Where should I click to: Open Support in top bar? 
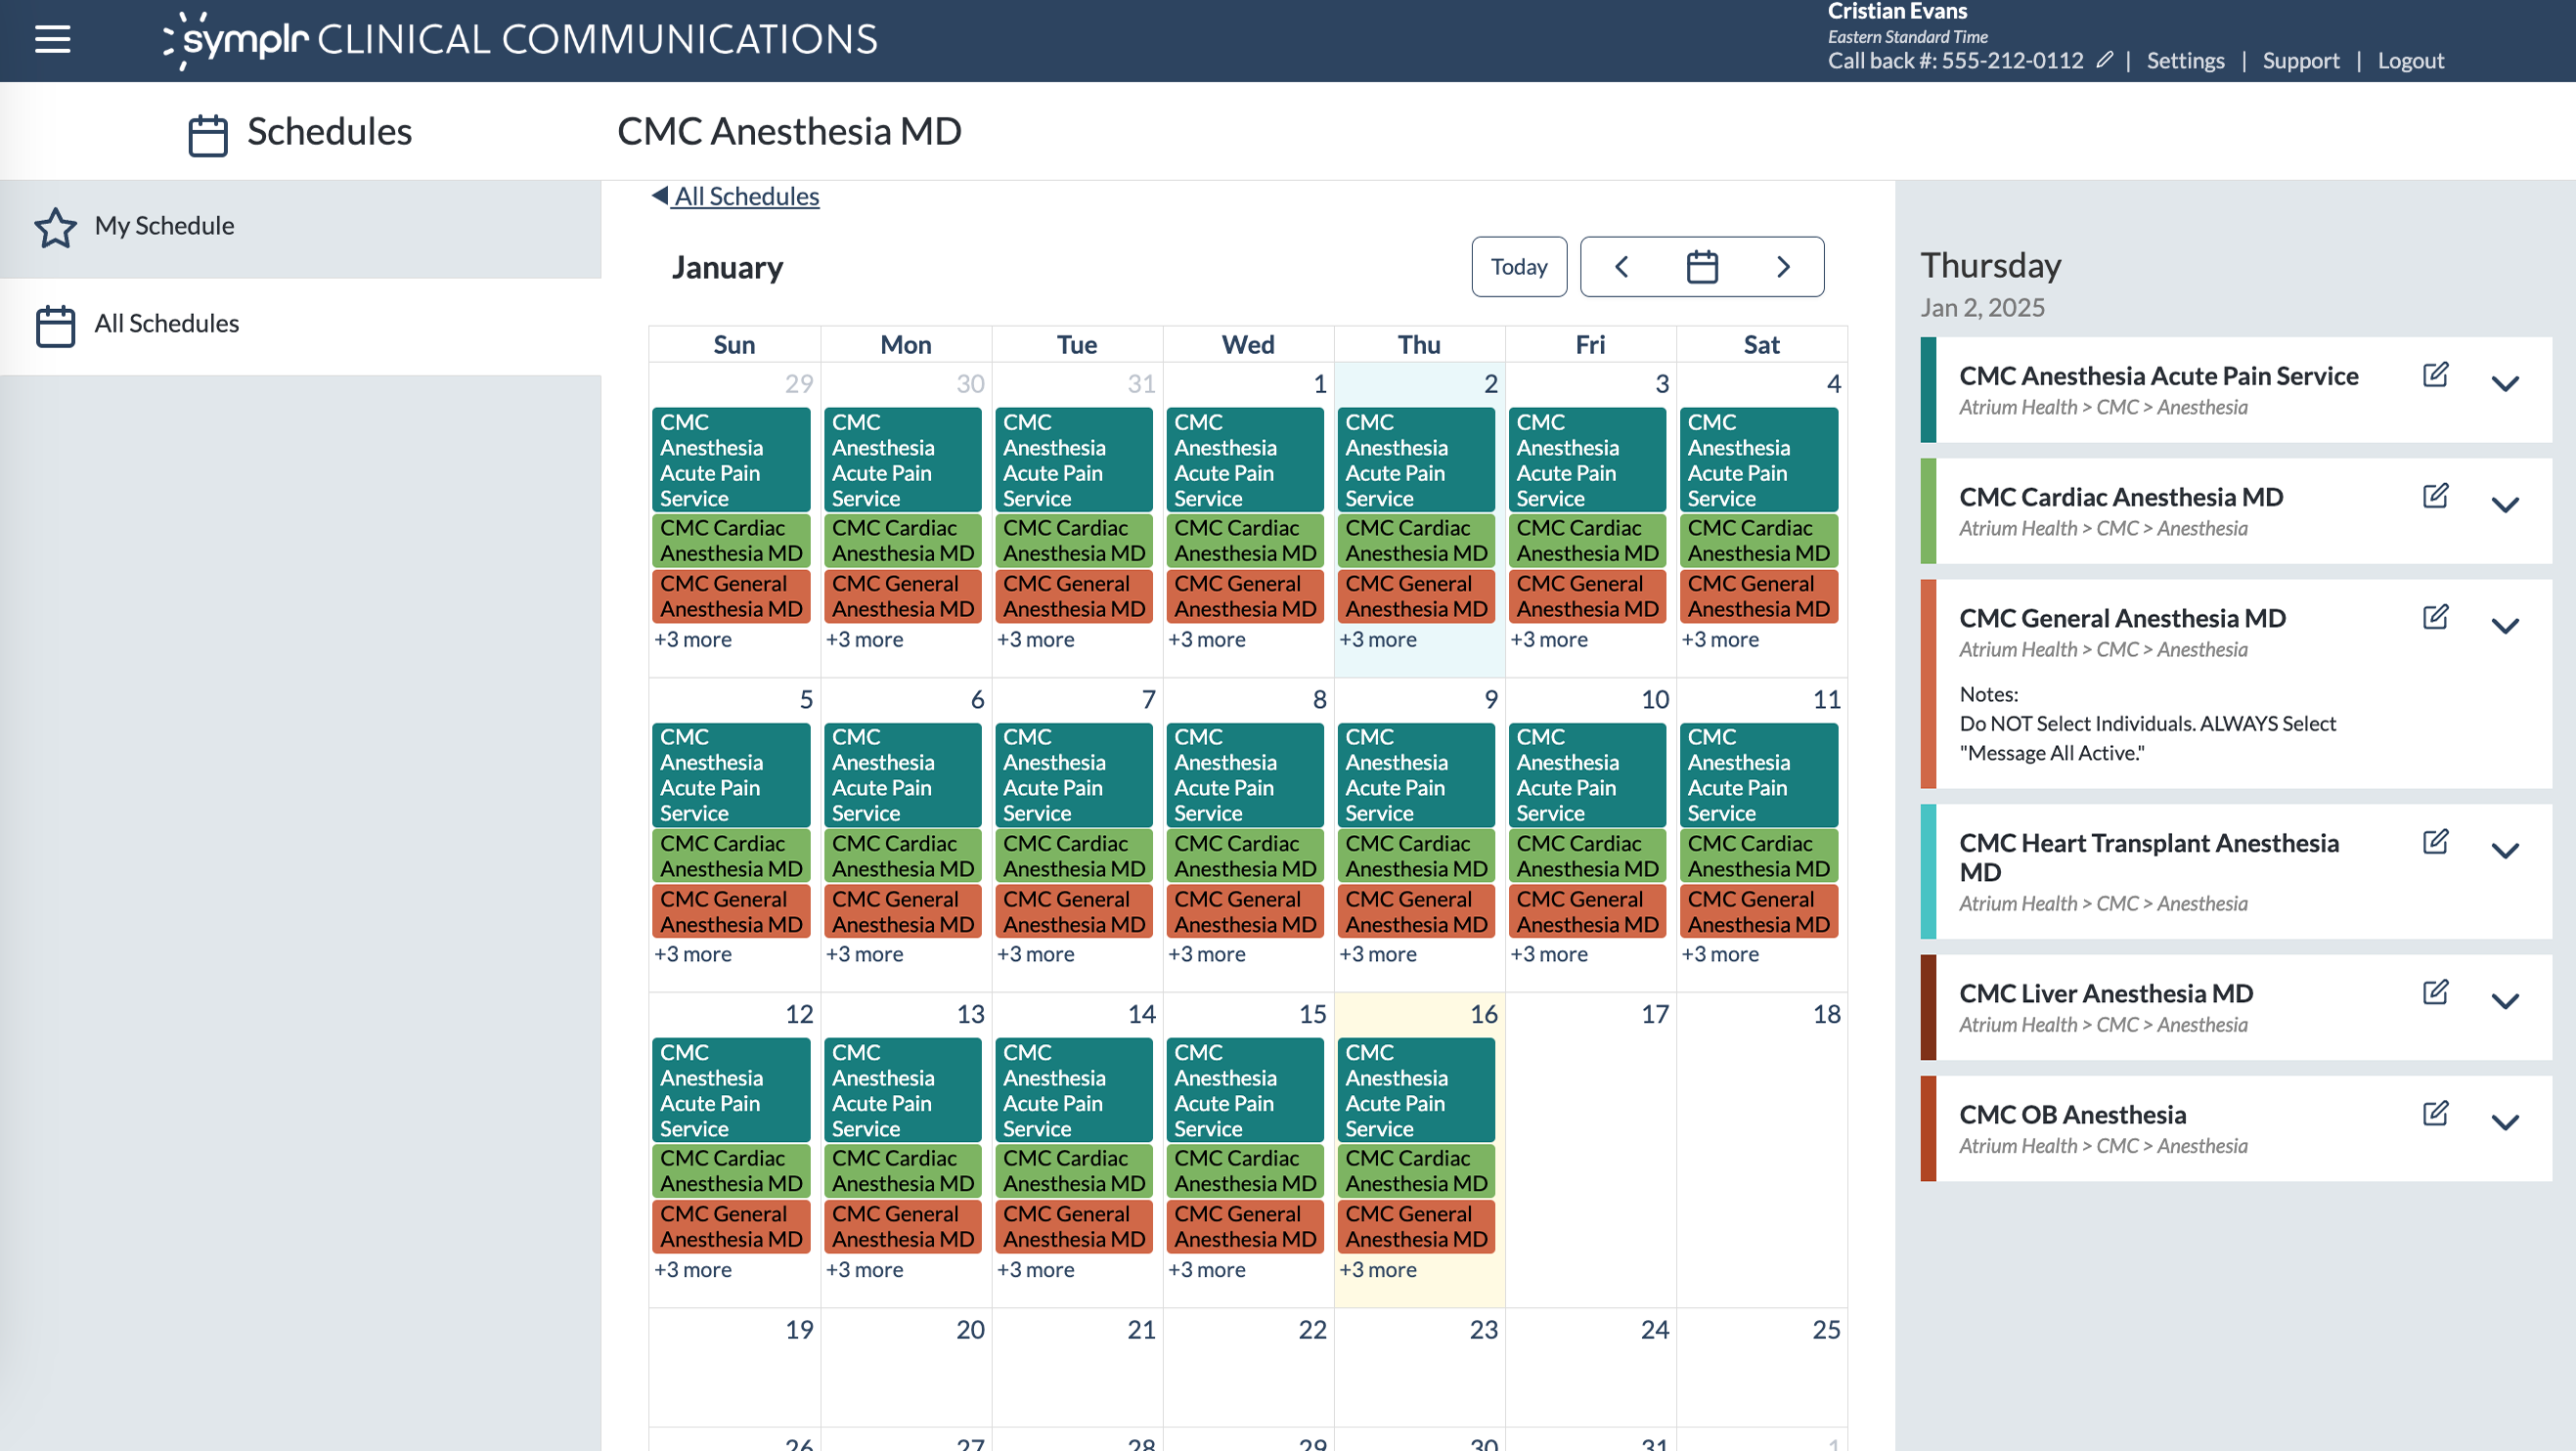tap(2300, 61)
